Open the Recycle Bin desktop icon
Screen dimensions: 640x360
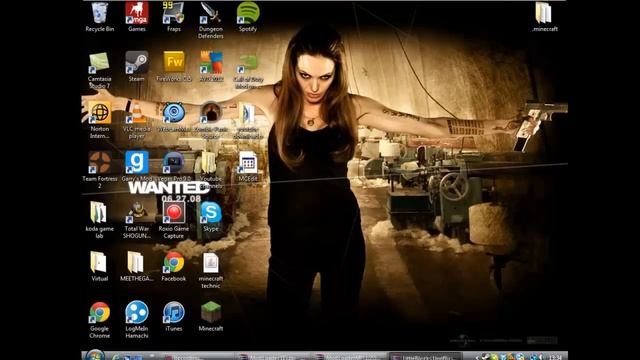(100, 13)
